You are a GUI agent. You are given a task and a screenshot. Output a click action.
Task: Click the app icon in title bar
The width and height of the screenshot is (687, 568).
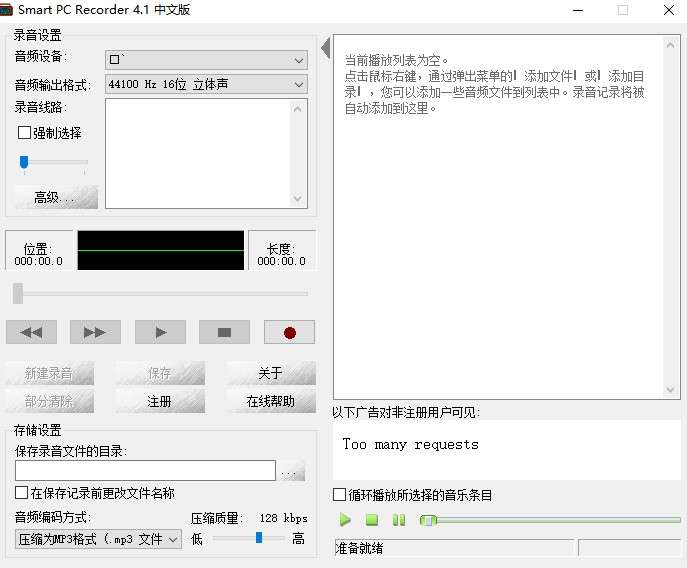click(x=6, y=10)
